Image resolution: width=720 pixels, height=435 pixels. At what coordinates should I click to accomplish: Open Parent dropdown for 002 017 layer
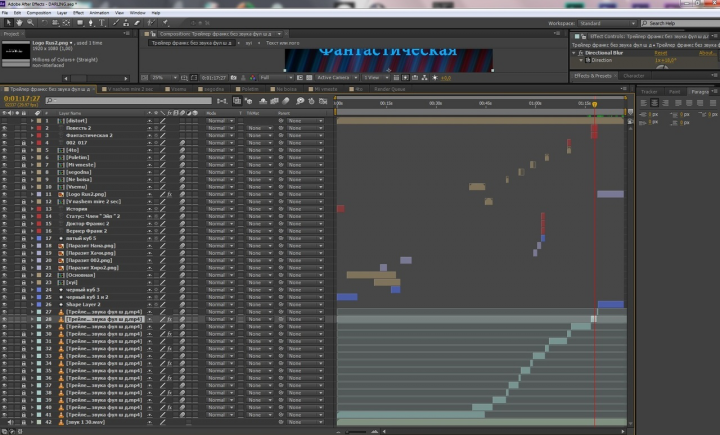[304, 143]
